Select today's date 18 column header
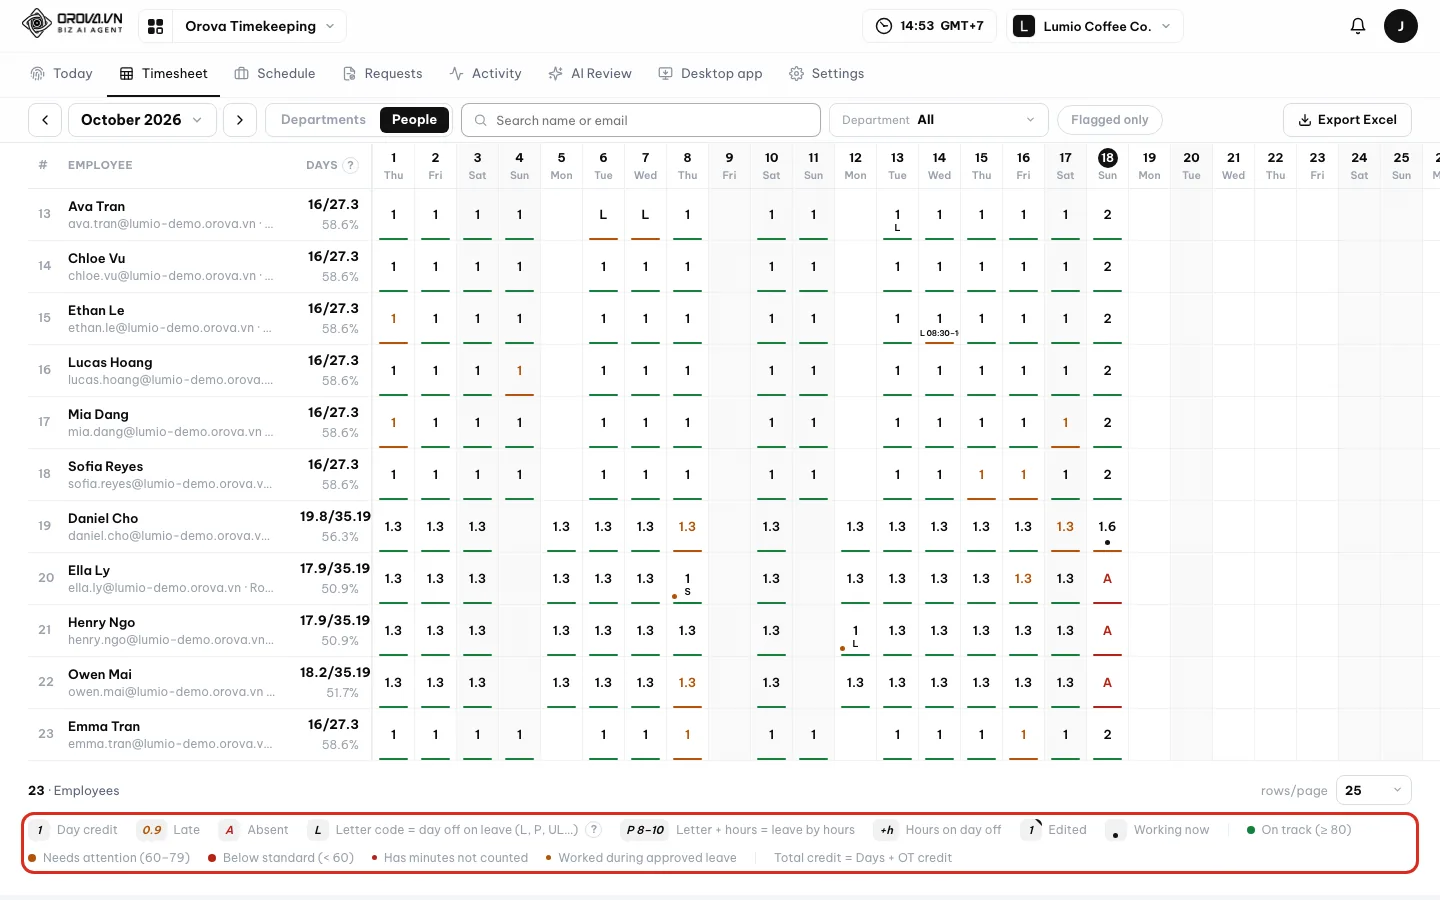The height and width of the screenshot is (900, 1440). 1107,165
